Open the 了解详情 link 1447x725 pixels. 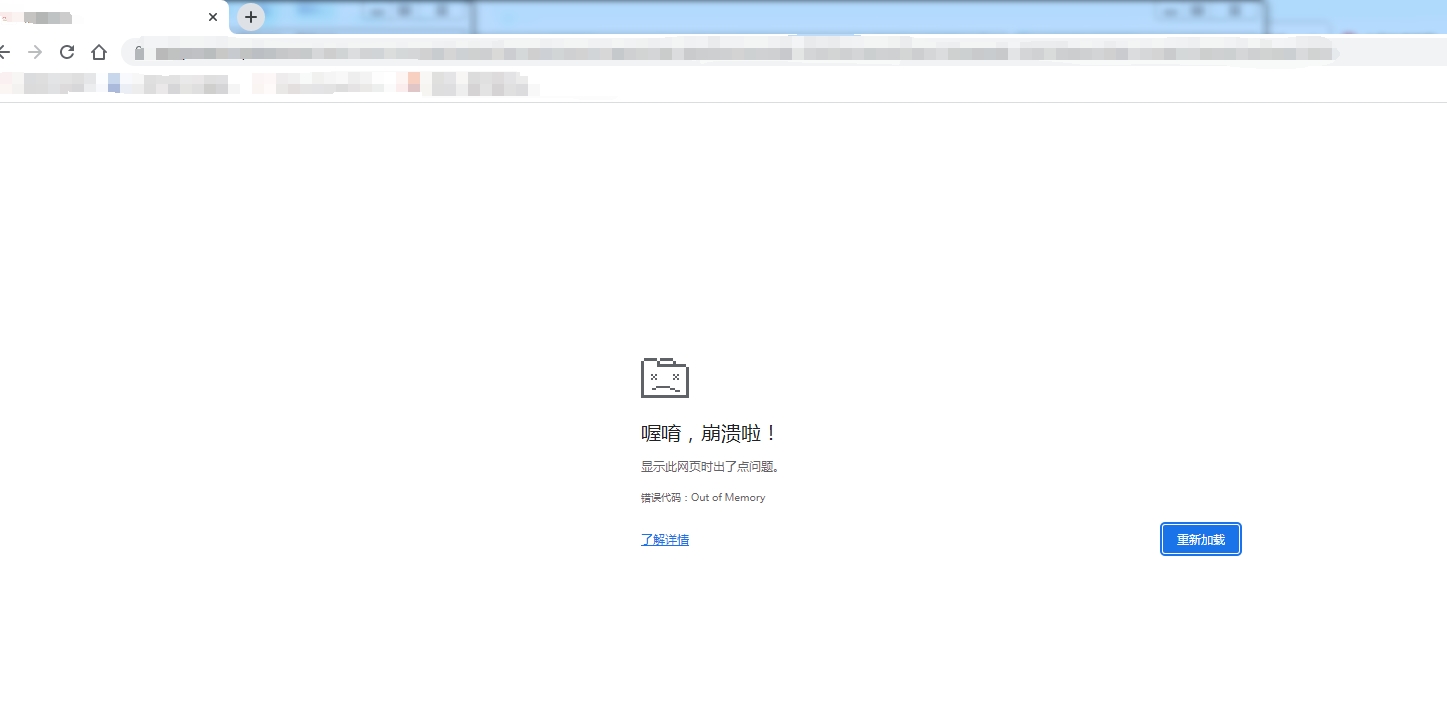[664, 540]
